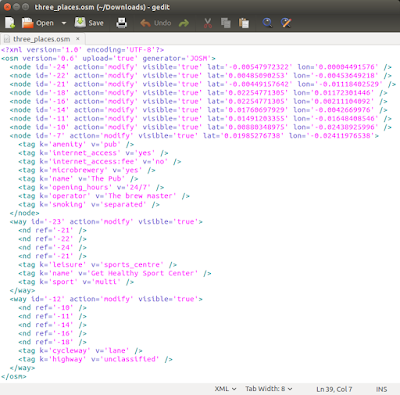
Task: Copy selection using the copy icon
Action: (226, 23)
